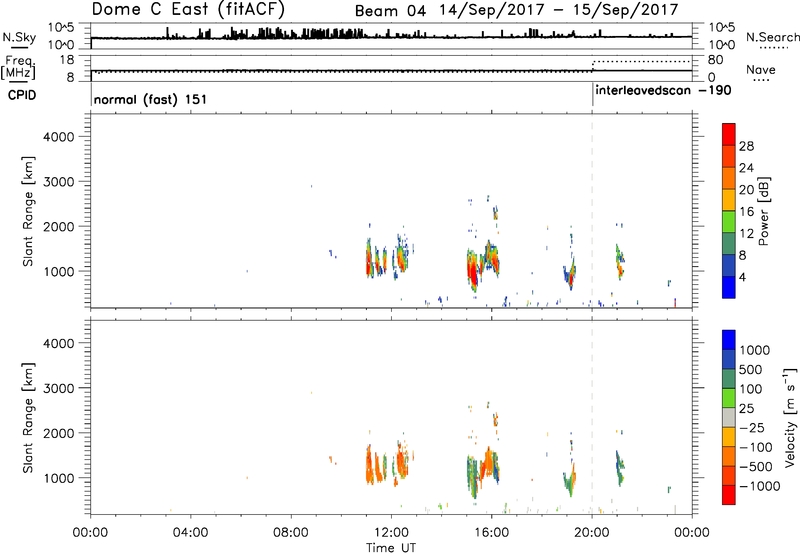800x554 pixels.
Task: Click the upper Velocity scale value '1000'
Action: point(755,350)
